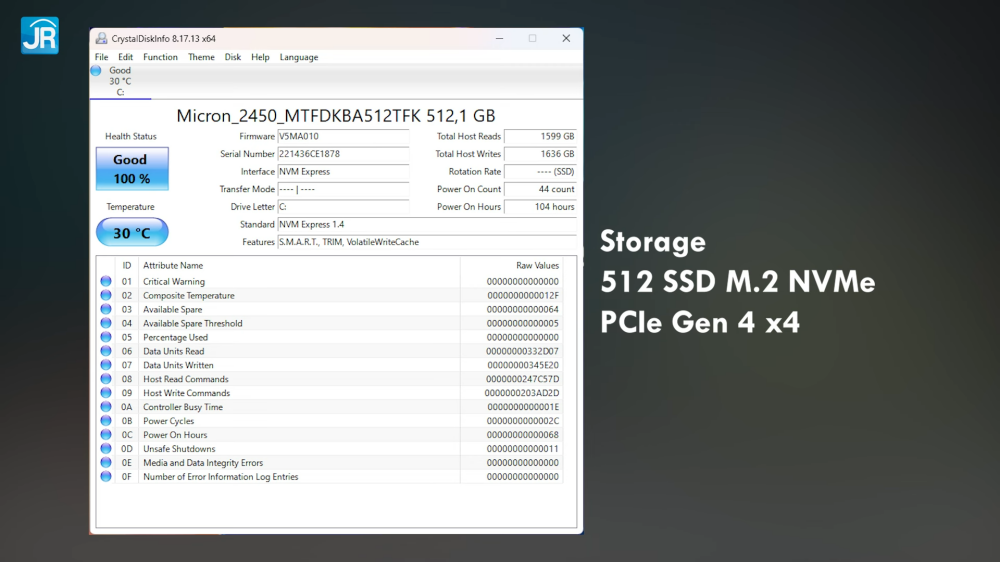Open the Edit menu
1000x562 pixels.
pyautogui.click(x=126, y=57)
